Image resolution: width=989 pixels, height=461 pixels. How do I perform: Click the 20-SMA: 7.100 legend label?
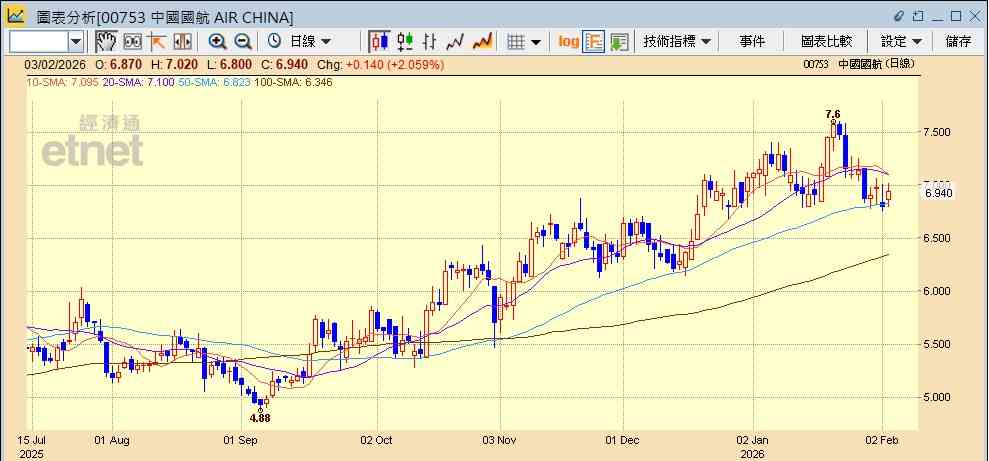pos(139,82)
